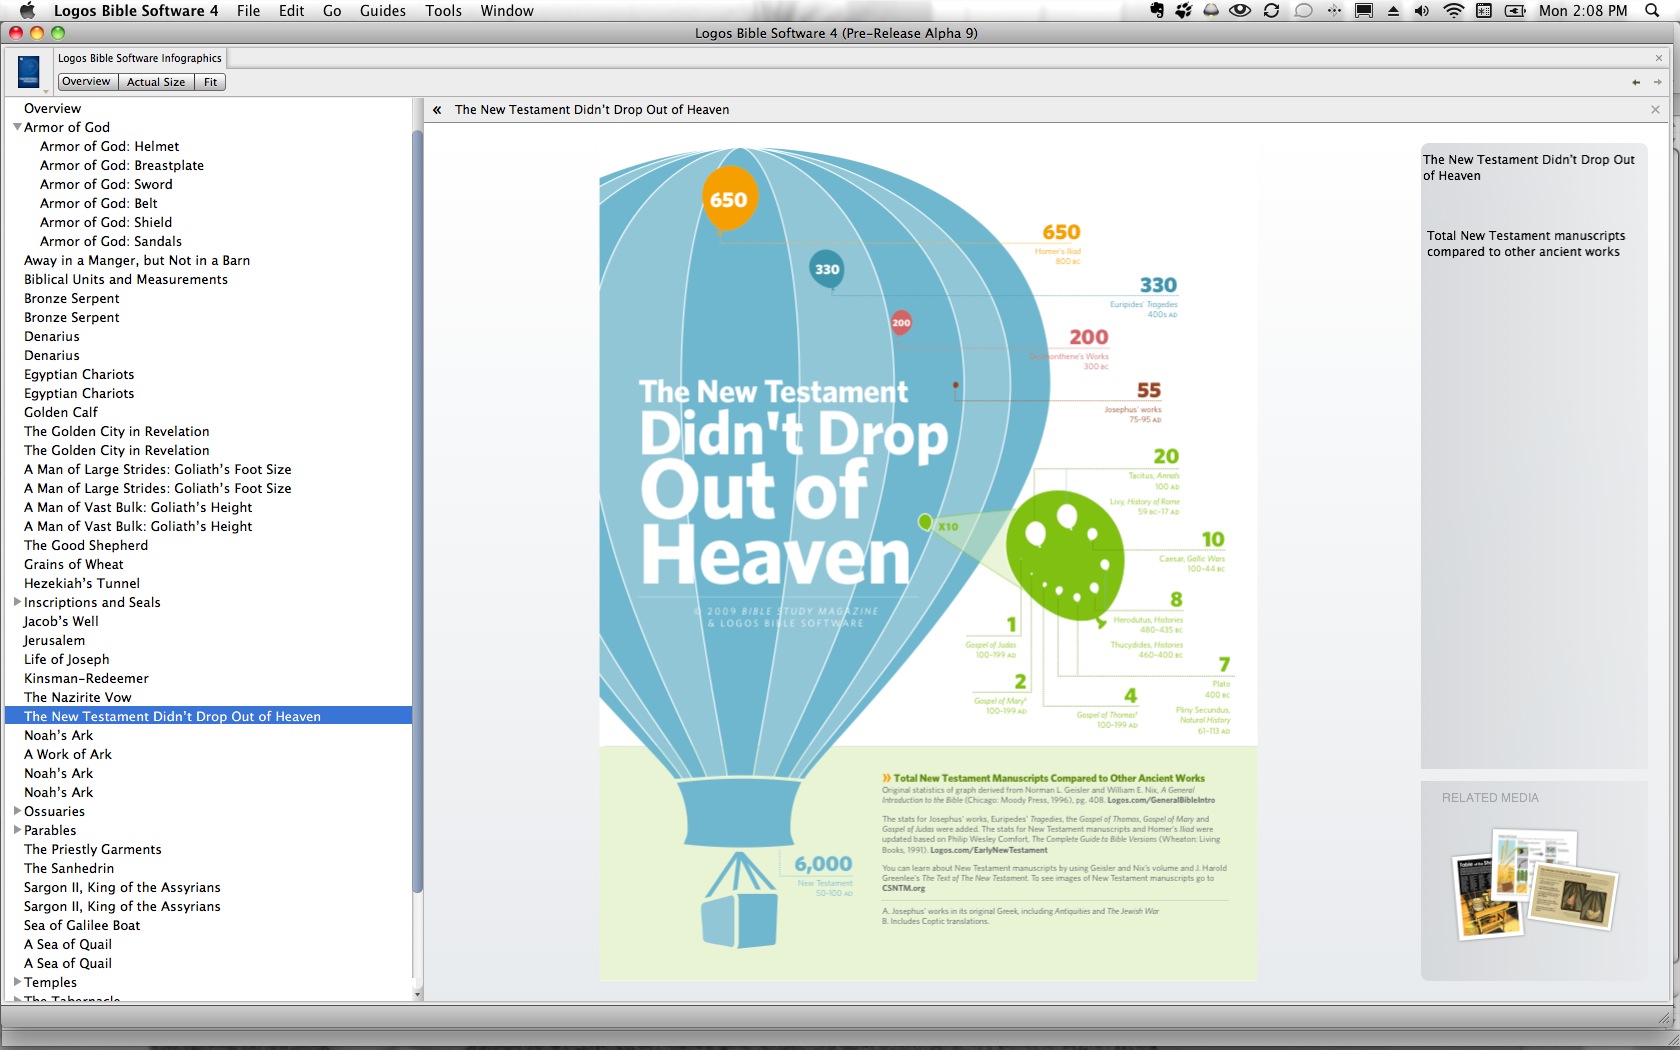Open the Window menu
Viewport: 1680px width, 1050px height.
click(507, 11)
